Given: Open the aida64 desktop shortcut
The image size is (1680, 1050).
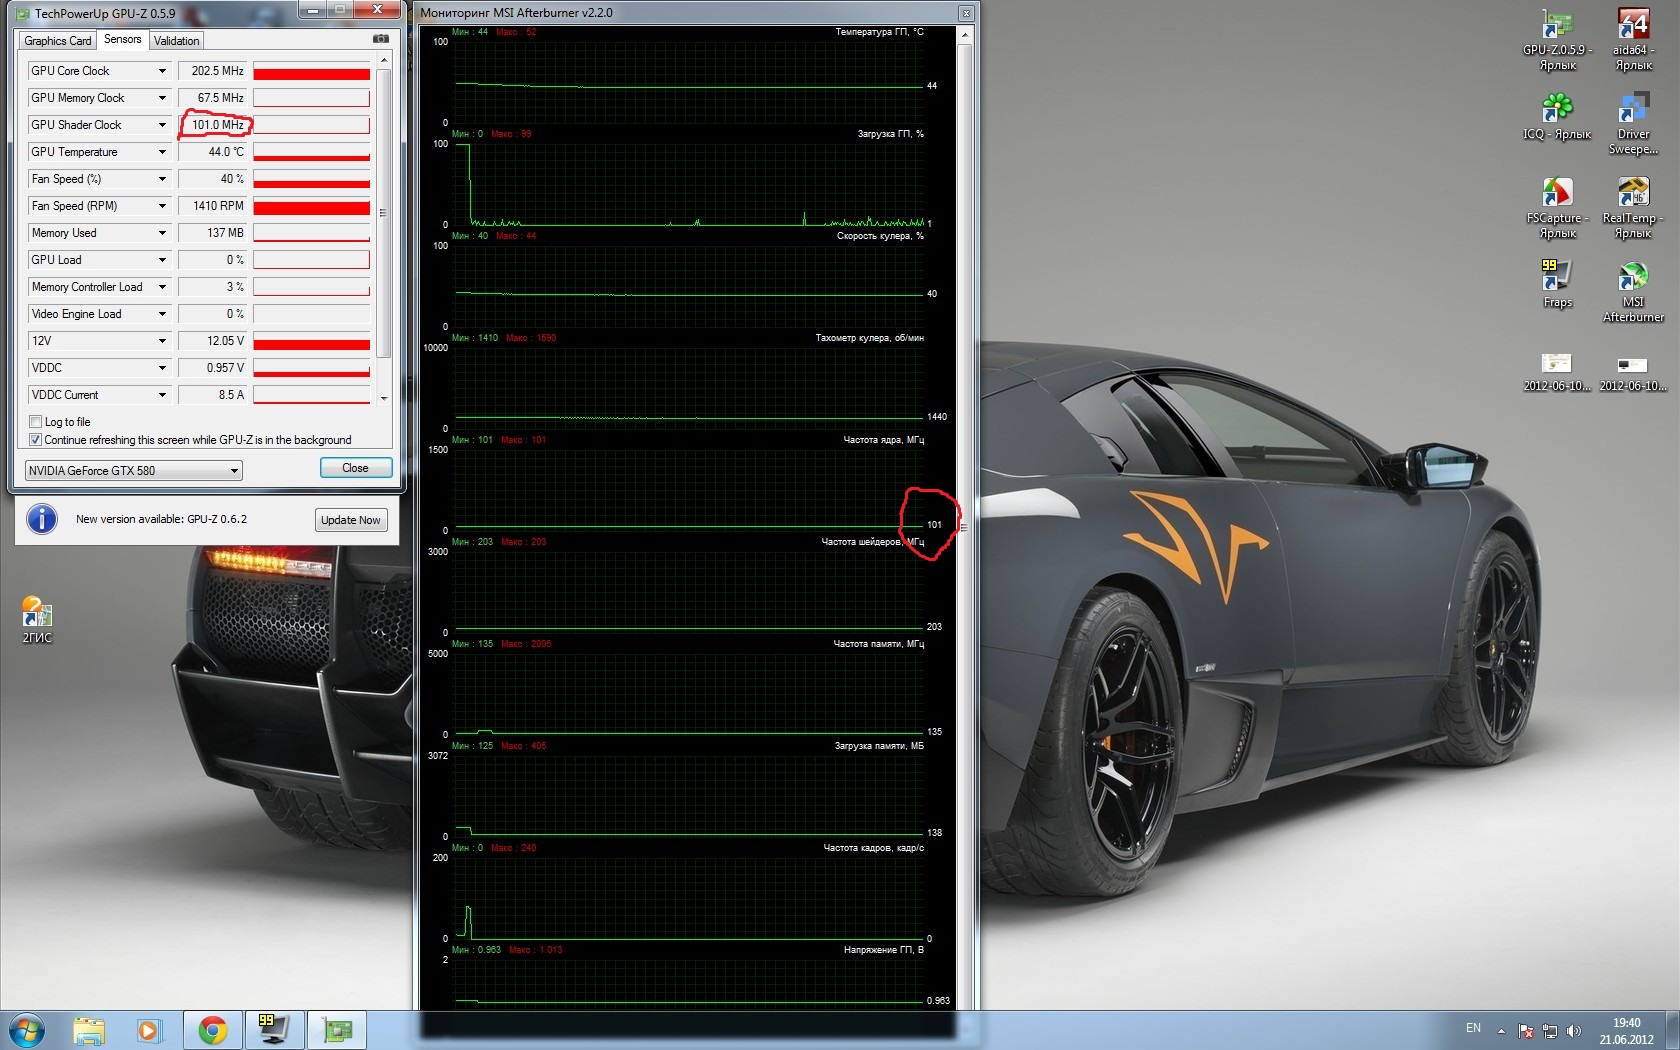Looking at the screenshot, I should pos(1633,25).
